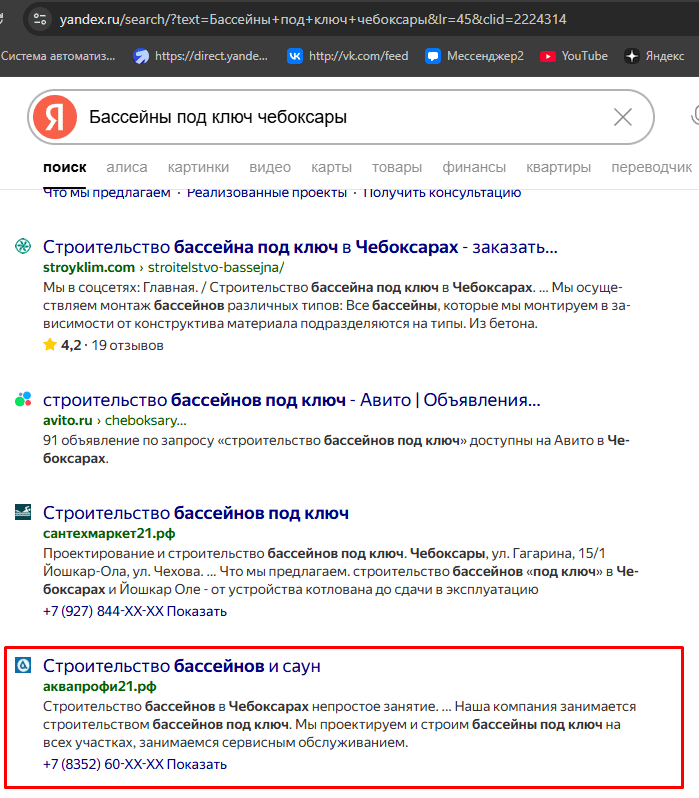This screenshot has height=798, width=699.
Task: Click the аквапрофи21.рф result favicon
Action: coord(23,666)
